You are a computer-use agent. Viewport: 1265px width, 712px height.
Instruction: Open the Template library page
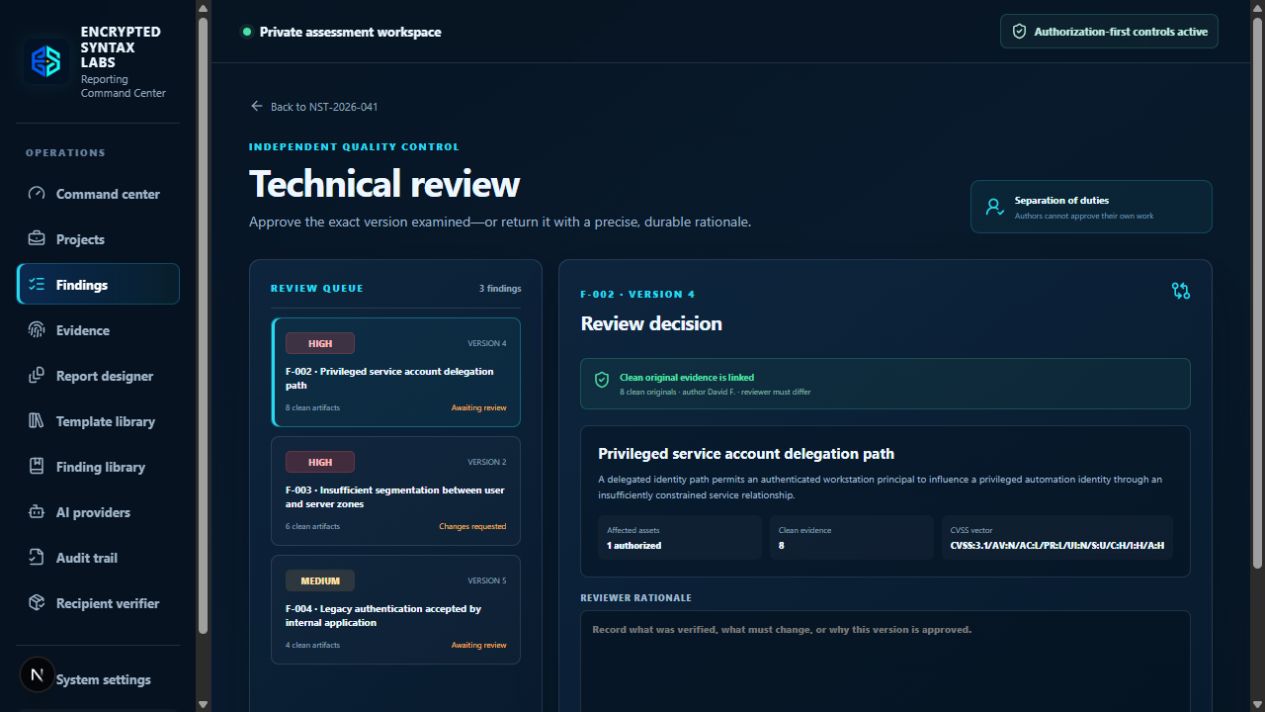pos(98,421)
